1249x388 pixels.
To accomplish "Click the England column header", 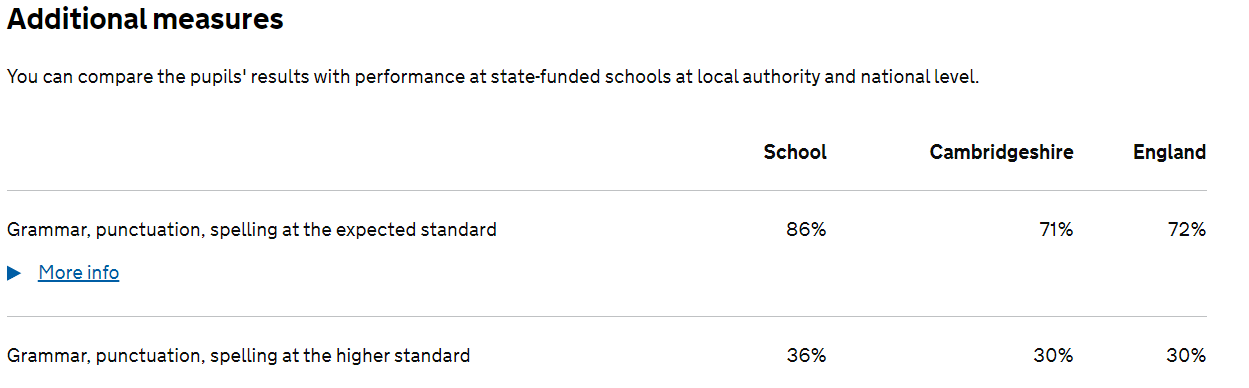I will 1169,152.
